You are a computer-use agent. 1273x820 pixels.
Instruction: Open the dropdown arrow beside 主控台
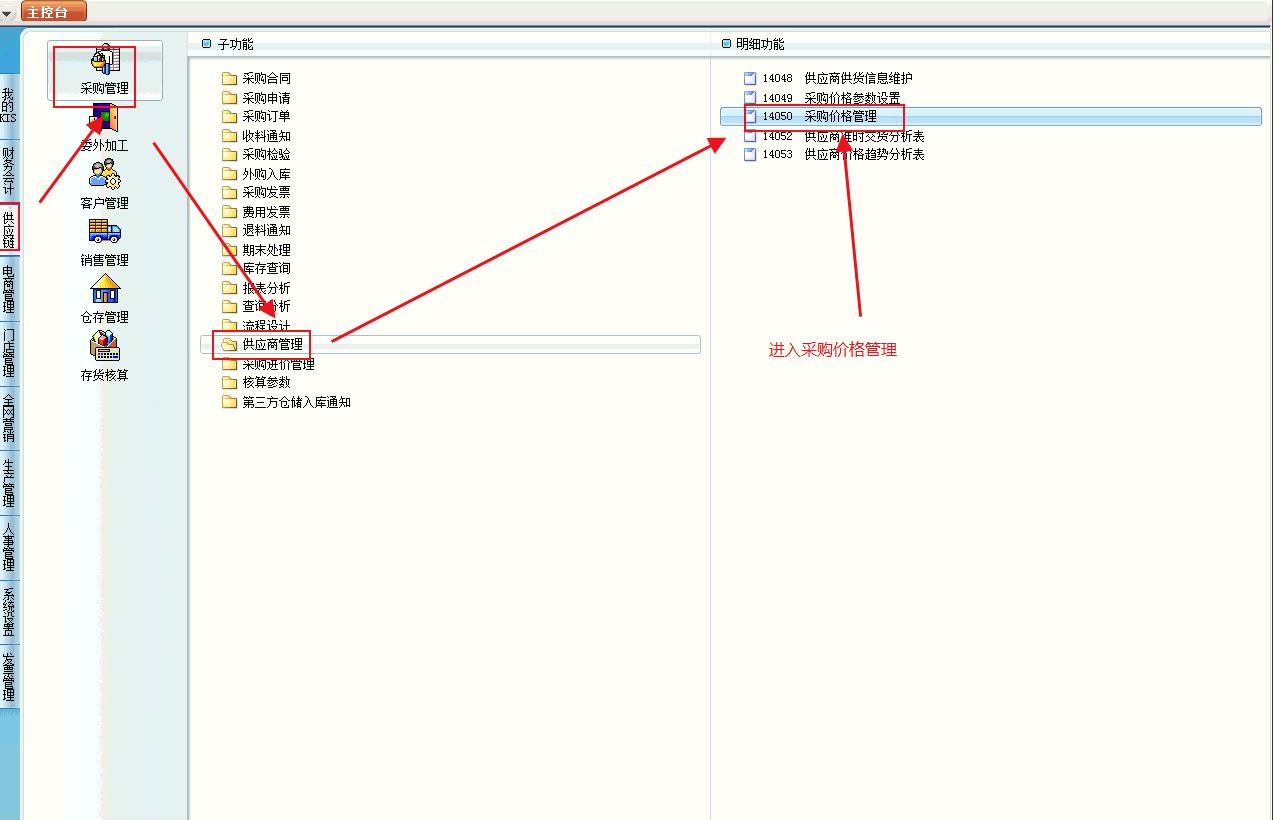8,13
